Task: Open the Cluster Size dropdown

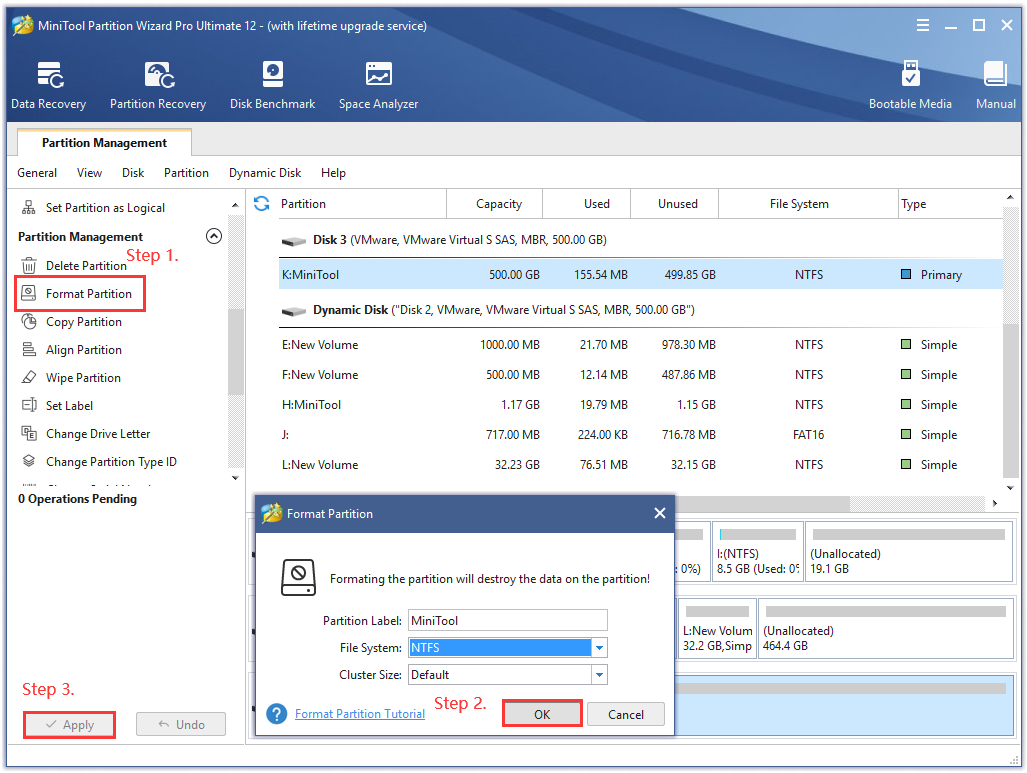Action: [599, 675]
